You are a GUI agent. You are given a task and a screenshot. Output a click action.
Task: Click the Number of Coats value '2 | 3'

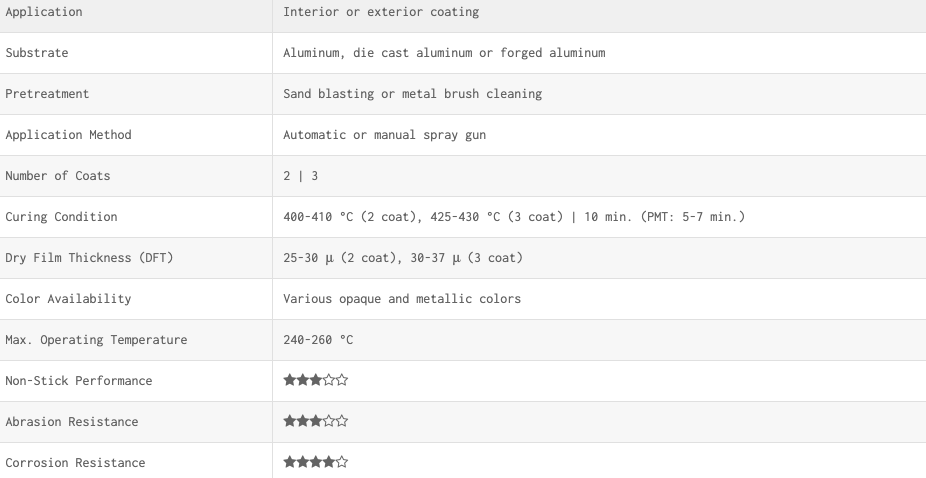coord(301,175)
